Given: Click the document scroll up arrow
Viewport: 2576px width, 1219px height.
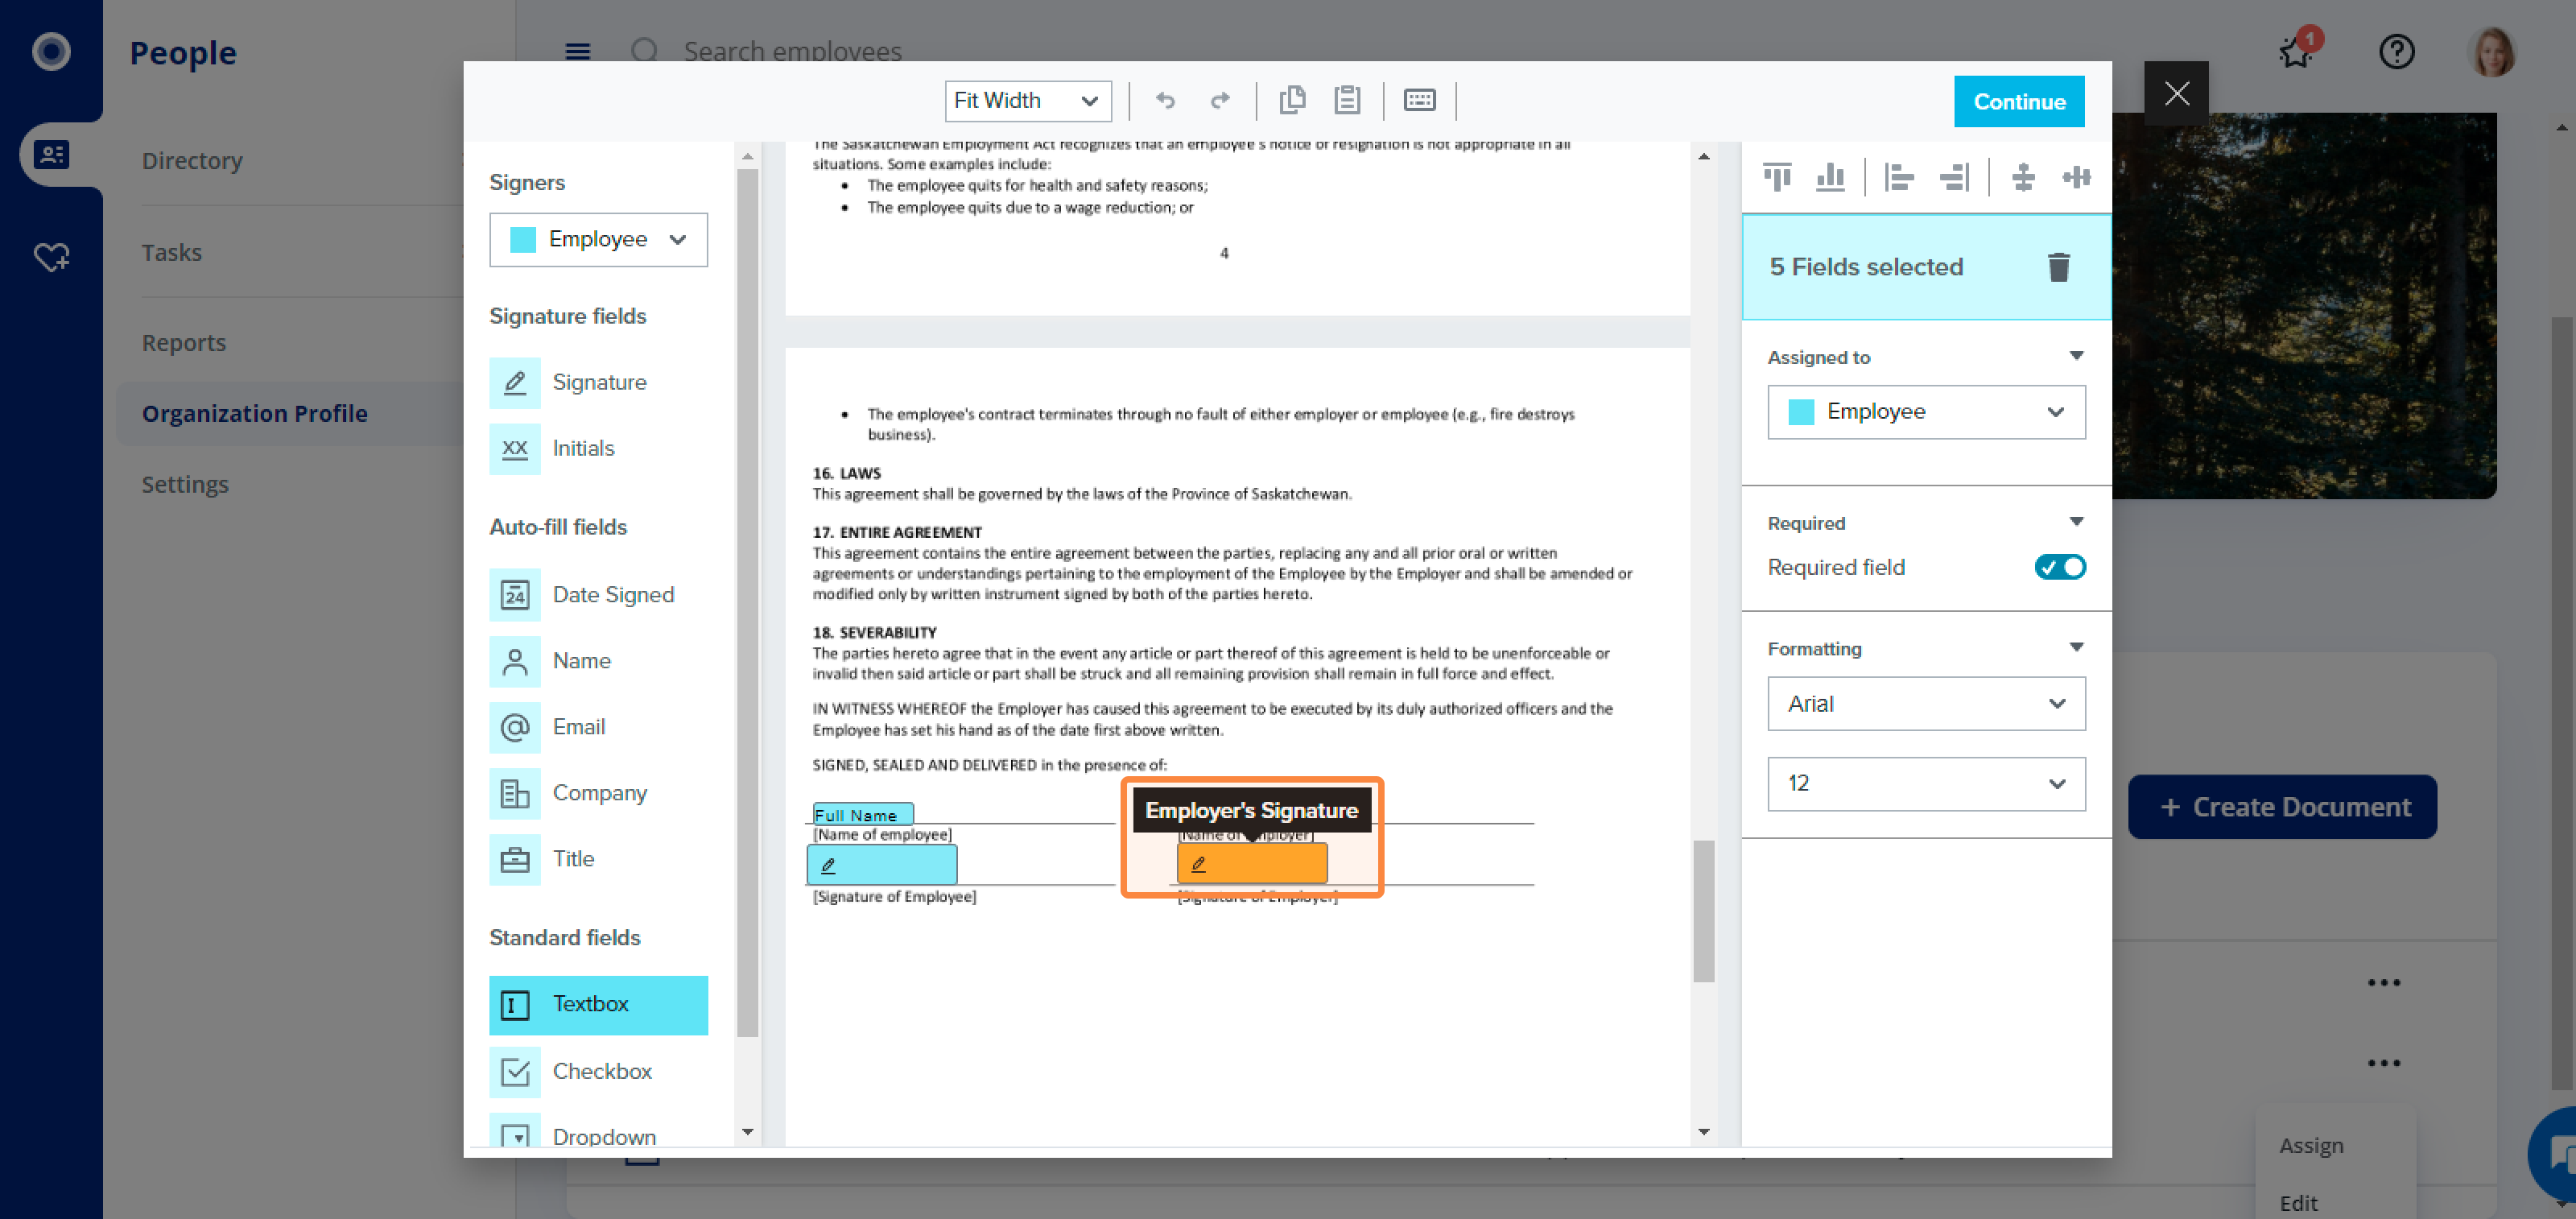Looking at the screenshot, I should pyautogui.click(x=1703, y=157).
